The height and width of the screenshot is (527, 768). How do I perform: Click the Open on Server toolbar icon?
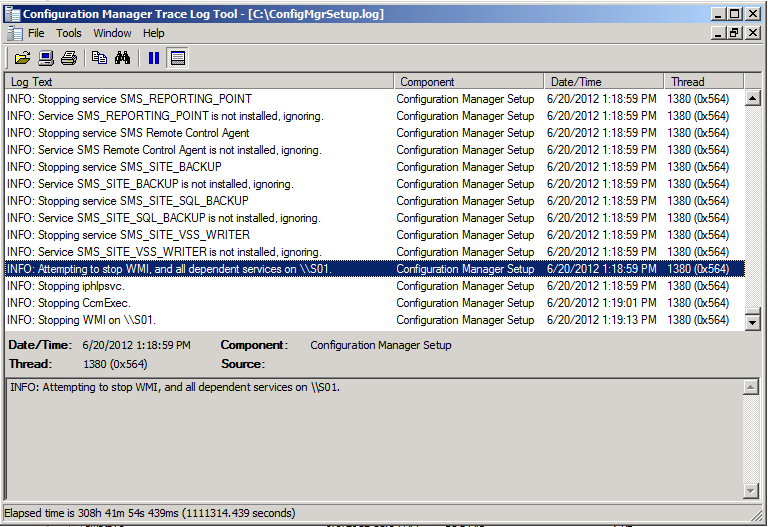[x=46, y=58]
